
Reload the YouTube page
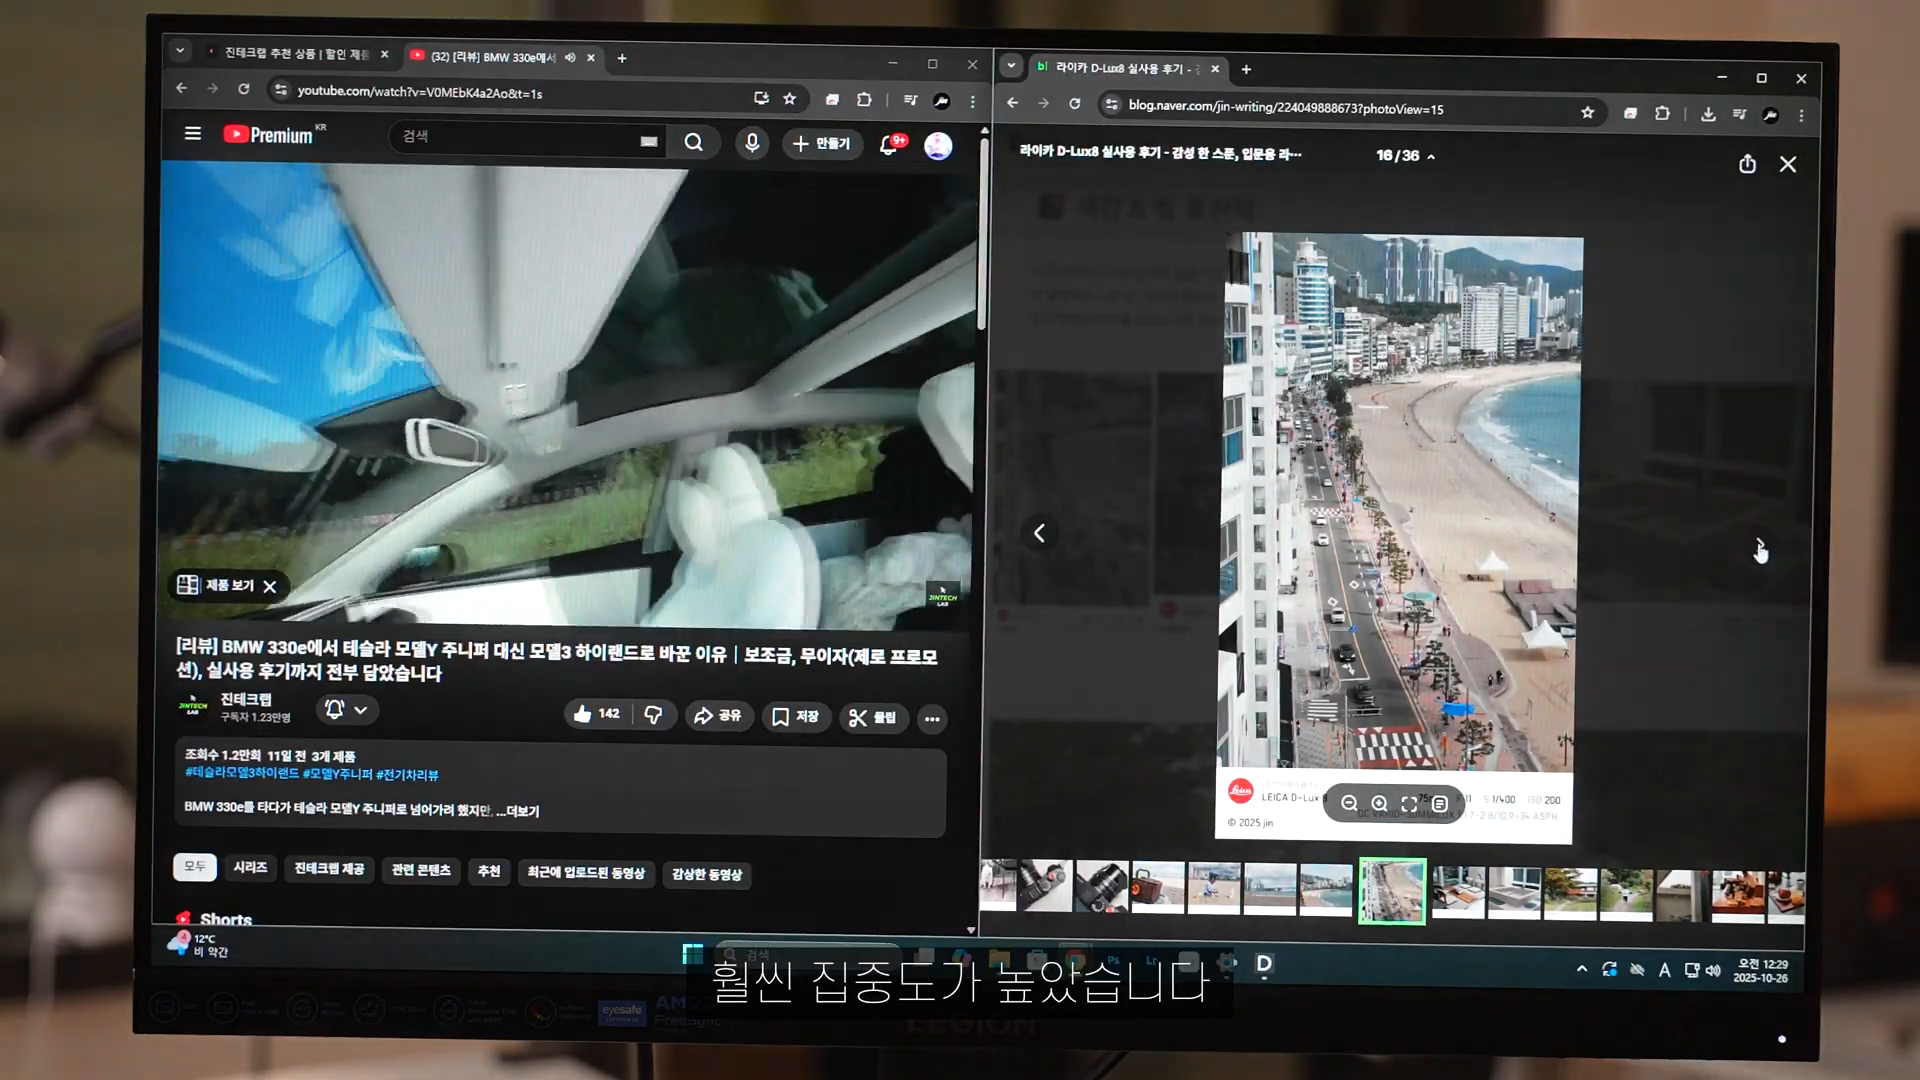click(x=243, y=89)
